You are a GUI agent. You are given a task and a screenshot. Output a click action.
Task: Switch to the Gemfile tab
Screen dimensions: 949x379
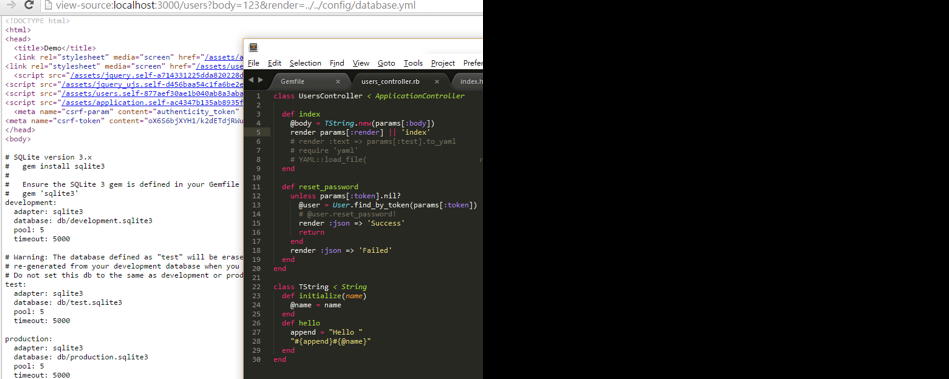tap(292, 81)
